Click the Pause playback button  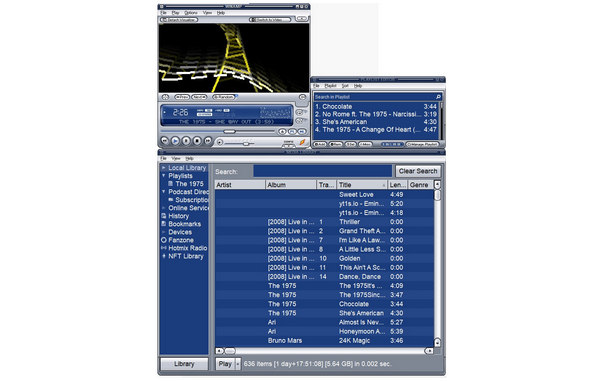(x=186, y=141)
